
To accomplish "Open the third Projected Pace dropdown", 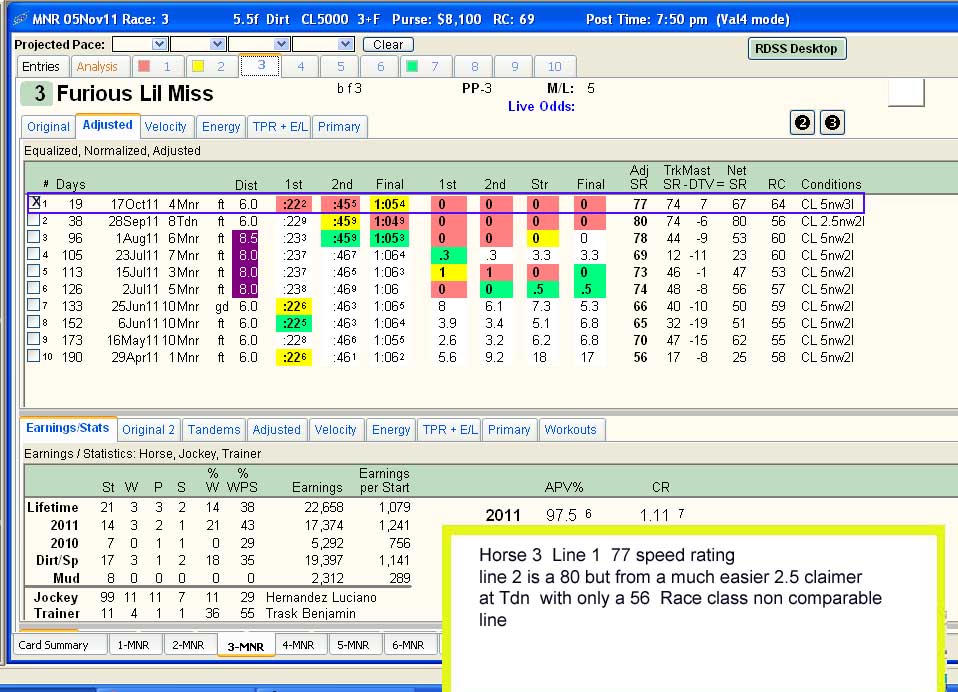I will (281, 44).
